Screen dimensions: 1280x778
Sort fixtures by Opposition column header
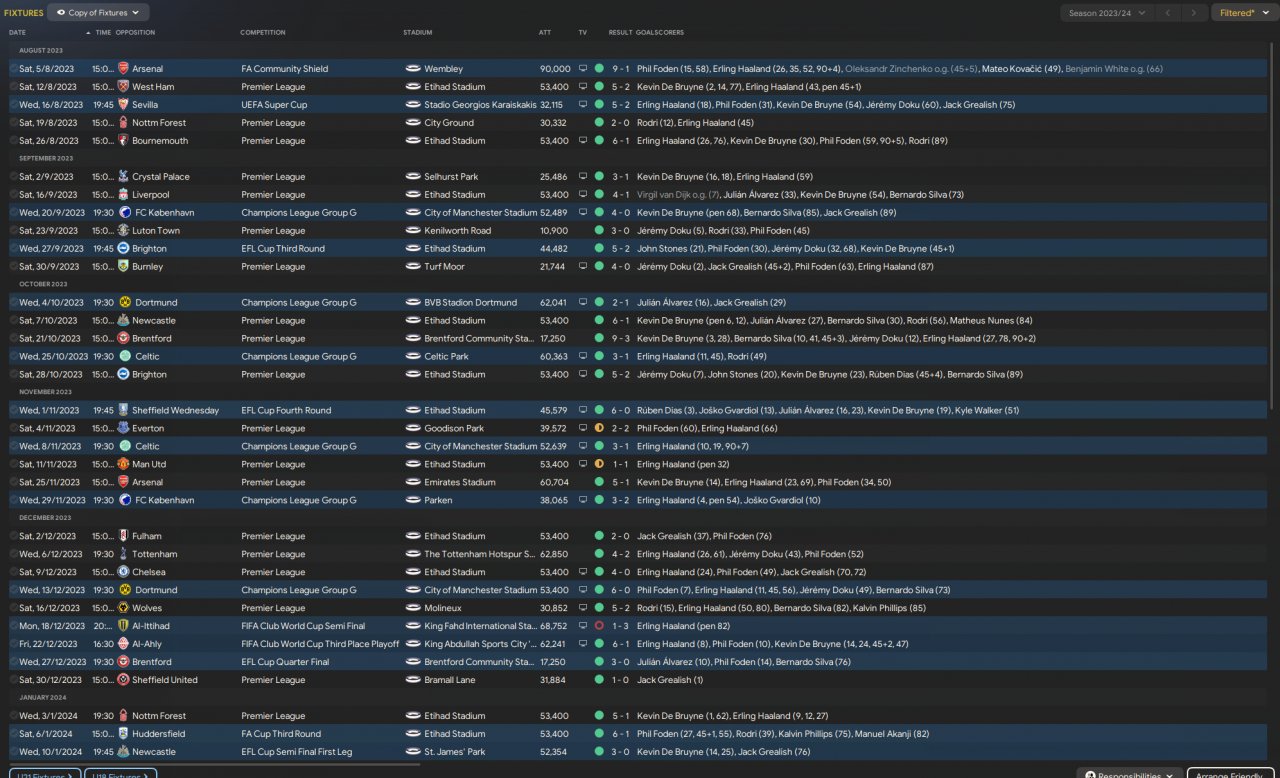(x=135, y=33)
